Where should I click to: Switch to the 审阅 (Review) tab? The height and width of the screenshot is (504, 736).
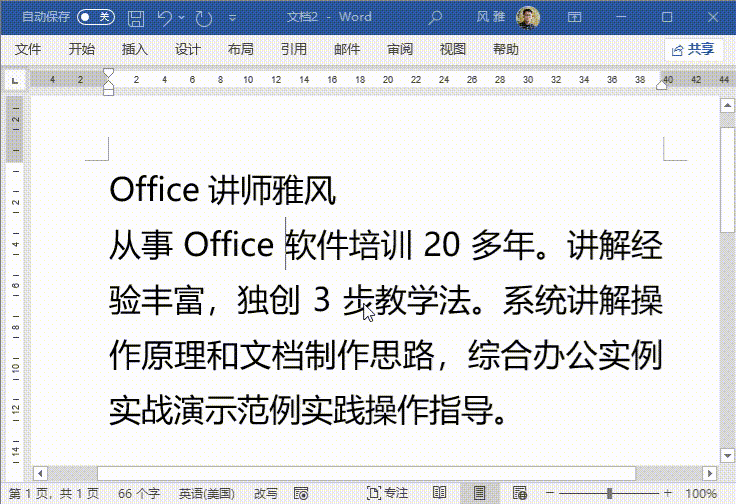point(400,49)
